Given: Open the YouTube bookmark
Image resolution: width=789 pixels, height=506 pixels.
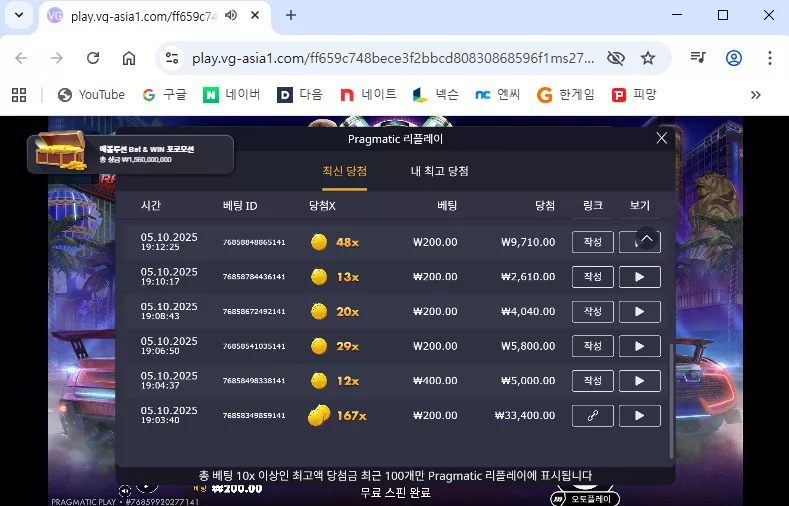Looking at the screenshot, I should [91, 95].
